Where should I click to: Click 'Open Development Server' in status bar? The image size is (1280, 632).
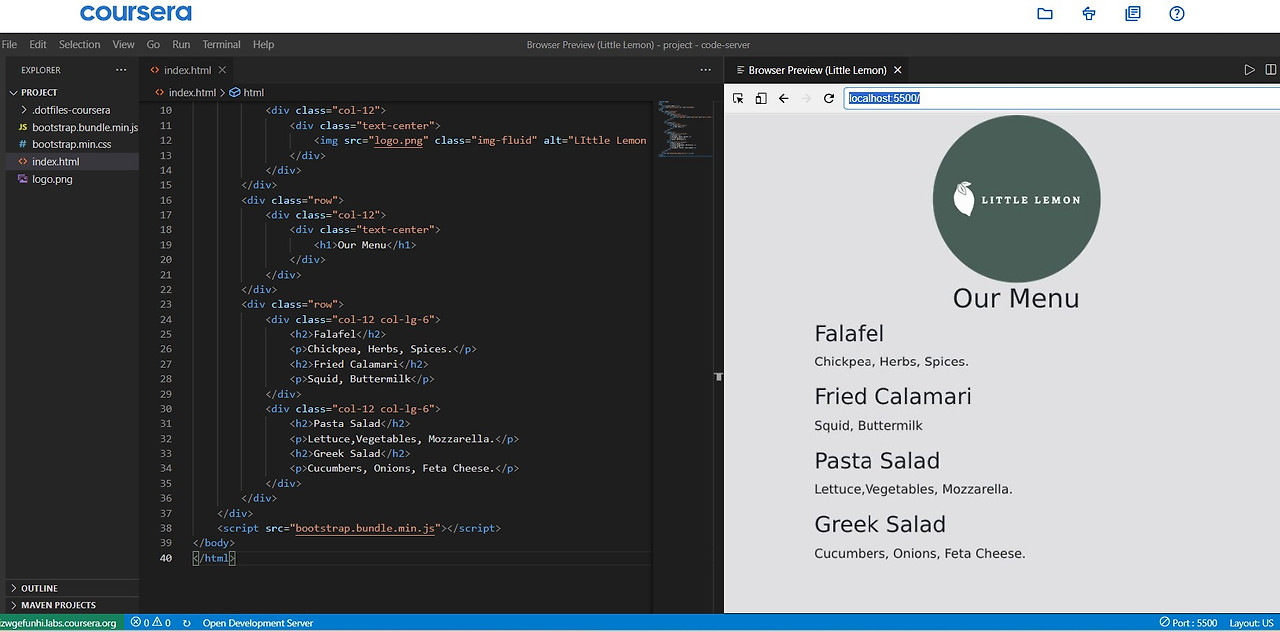tap(258, 623)
